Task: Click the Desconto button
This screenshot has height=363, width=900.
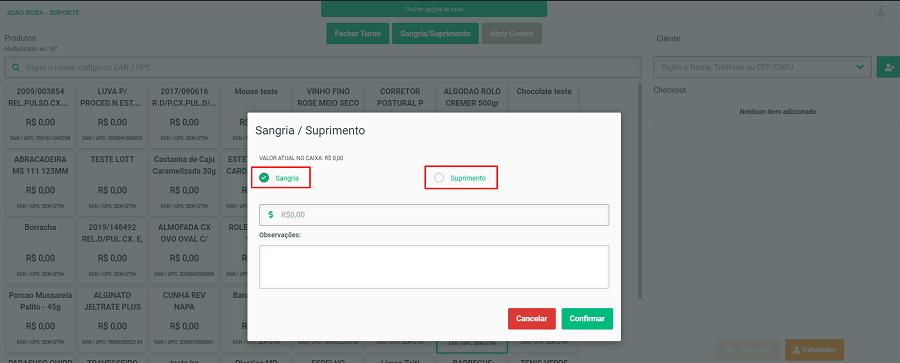Action: [748, 349]
